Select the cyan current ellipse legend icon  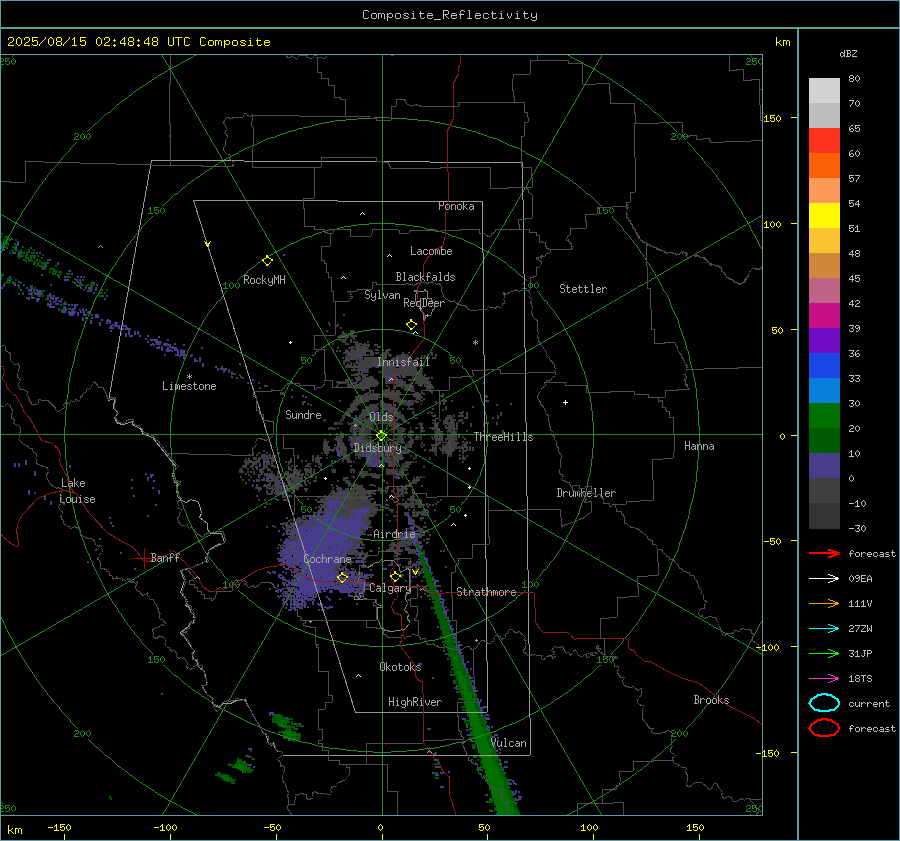click(824, 703)
